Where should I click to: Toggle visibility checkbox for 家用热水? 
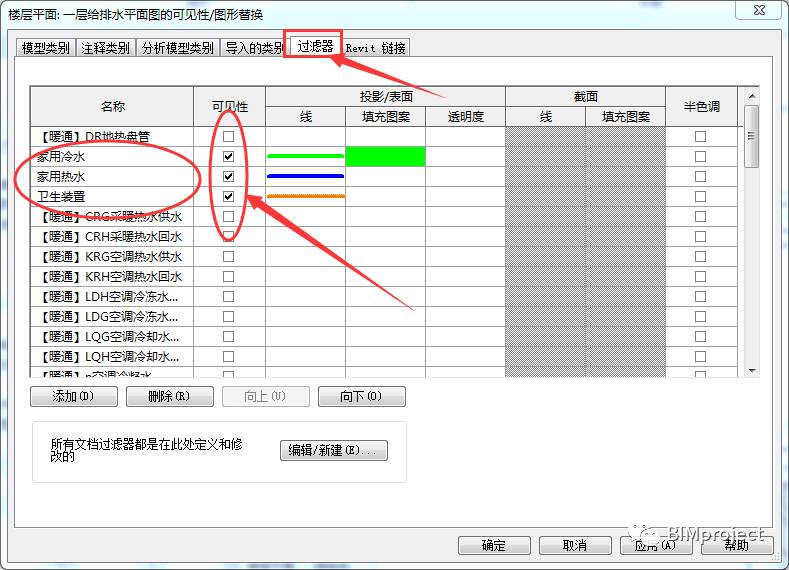229,177
